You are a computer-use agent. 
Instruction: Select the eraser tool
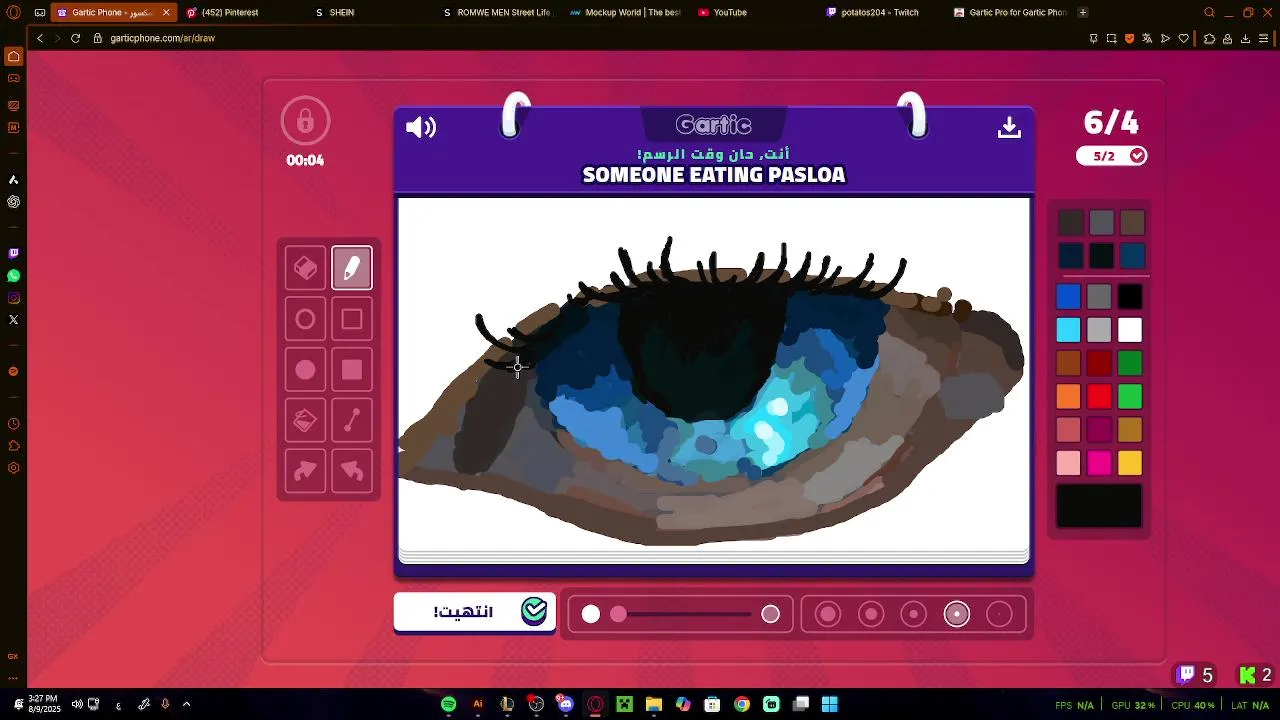click(305, 268)
